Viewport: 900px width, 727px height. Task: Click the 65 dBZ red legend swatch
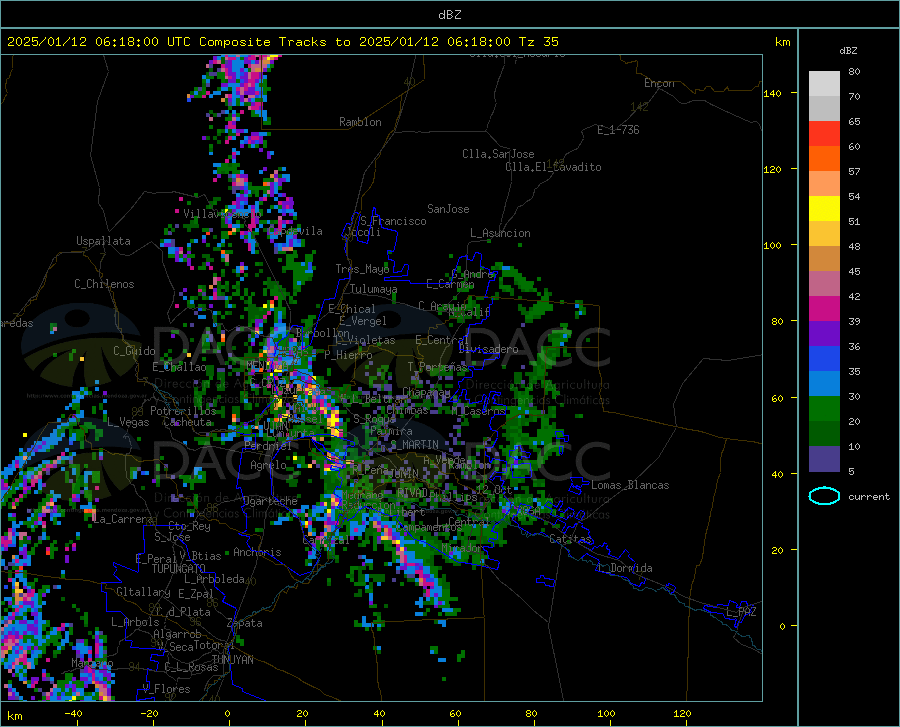[x=824, y=134]
